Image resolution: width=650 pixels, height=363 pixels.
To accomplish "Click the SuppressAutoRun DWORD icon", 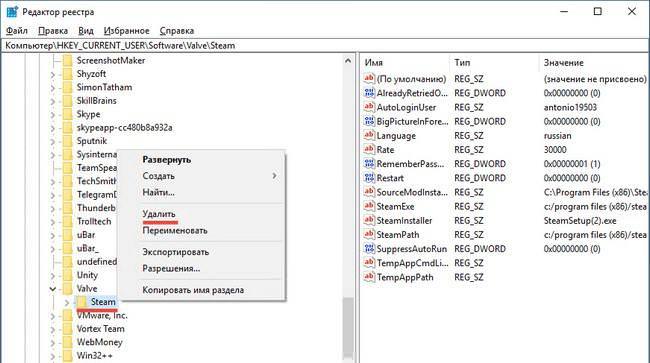I will 369,249.
